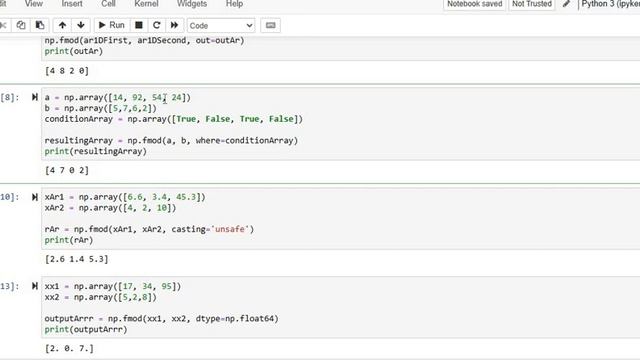Screen dimensions: 640x360
Task: Click output text [2.6 1.4 5.3]
Action: 77,259
